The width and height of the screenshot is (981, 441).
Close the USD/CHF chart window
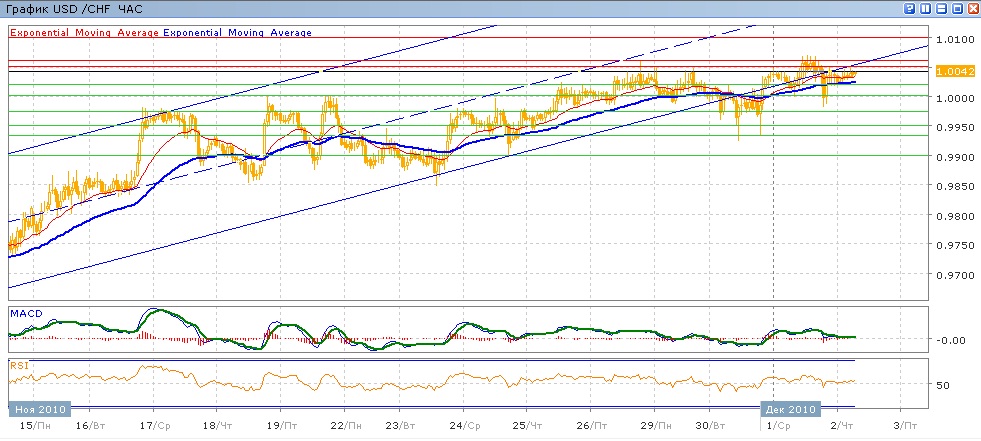(973, 8)
